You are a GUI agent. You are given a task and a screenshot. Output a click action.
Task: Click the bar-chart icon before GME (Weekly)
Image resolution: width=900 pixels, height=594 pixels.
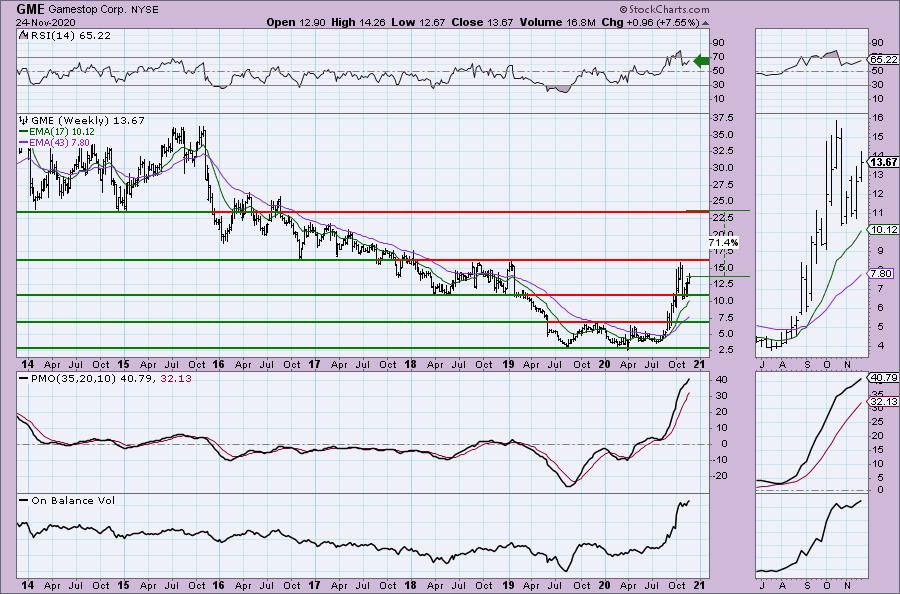pos(23,121)
